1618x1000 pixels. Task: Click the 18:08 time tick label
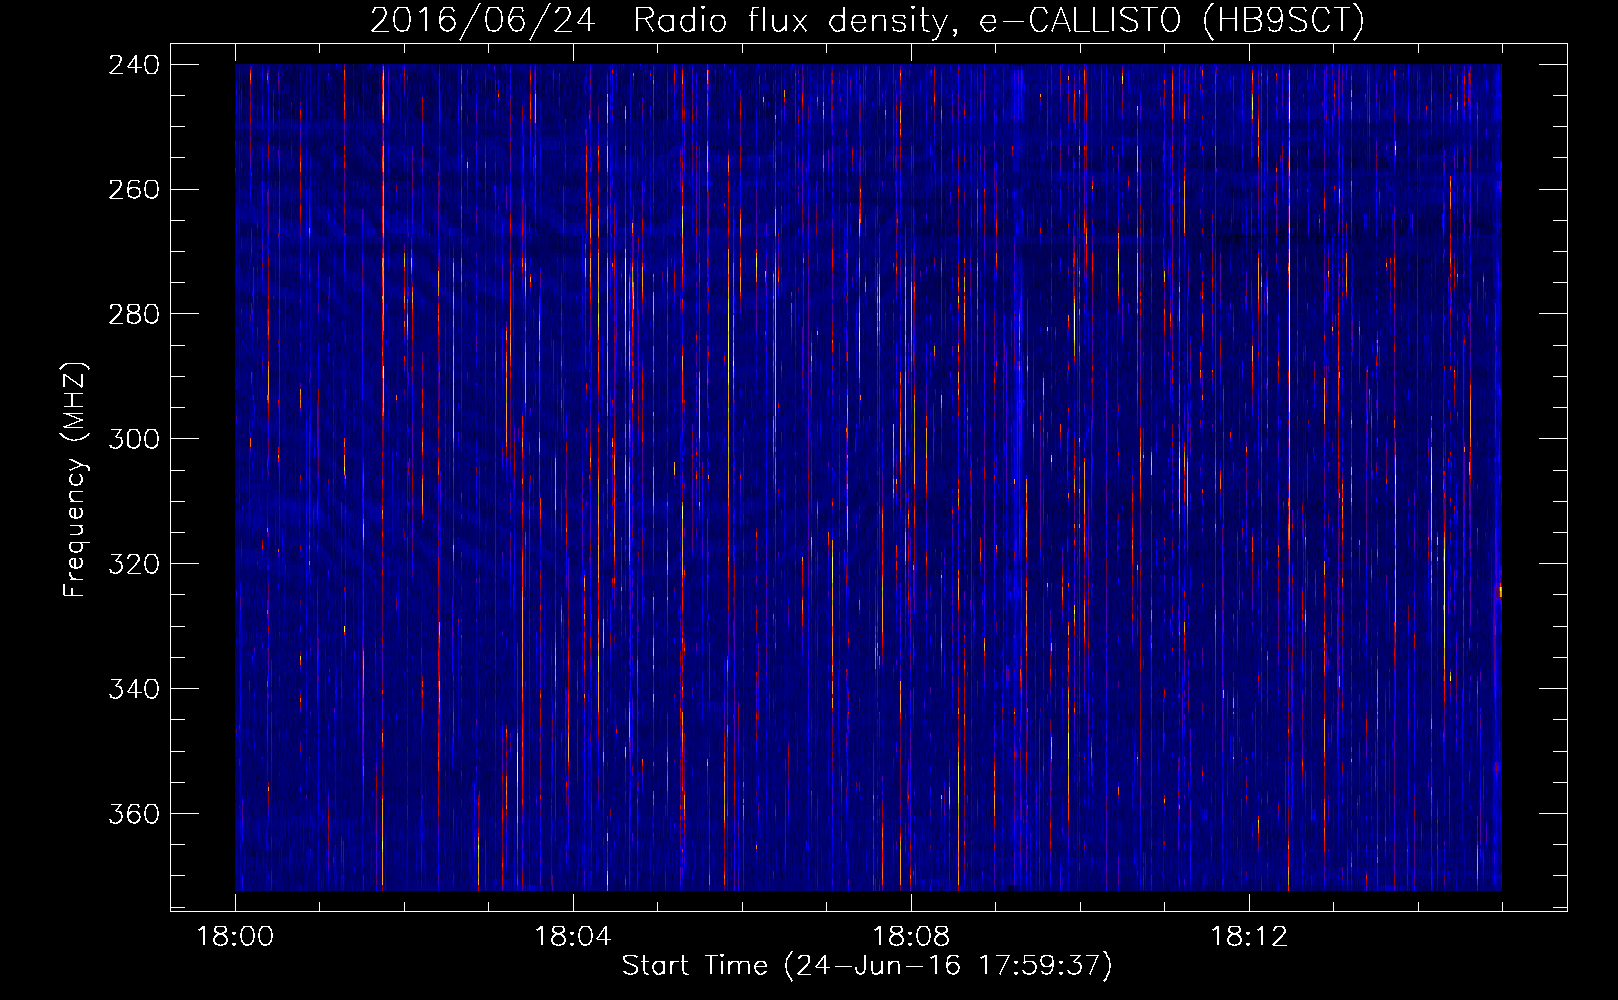(x=911, y=937)
